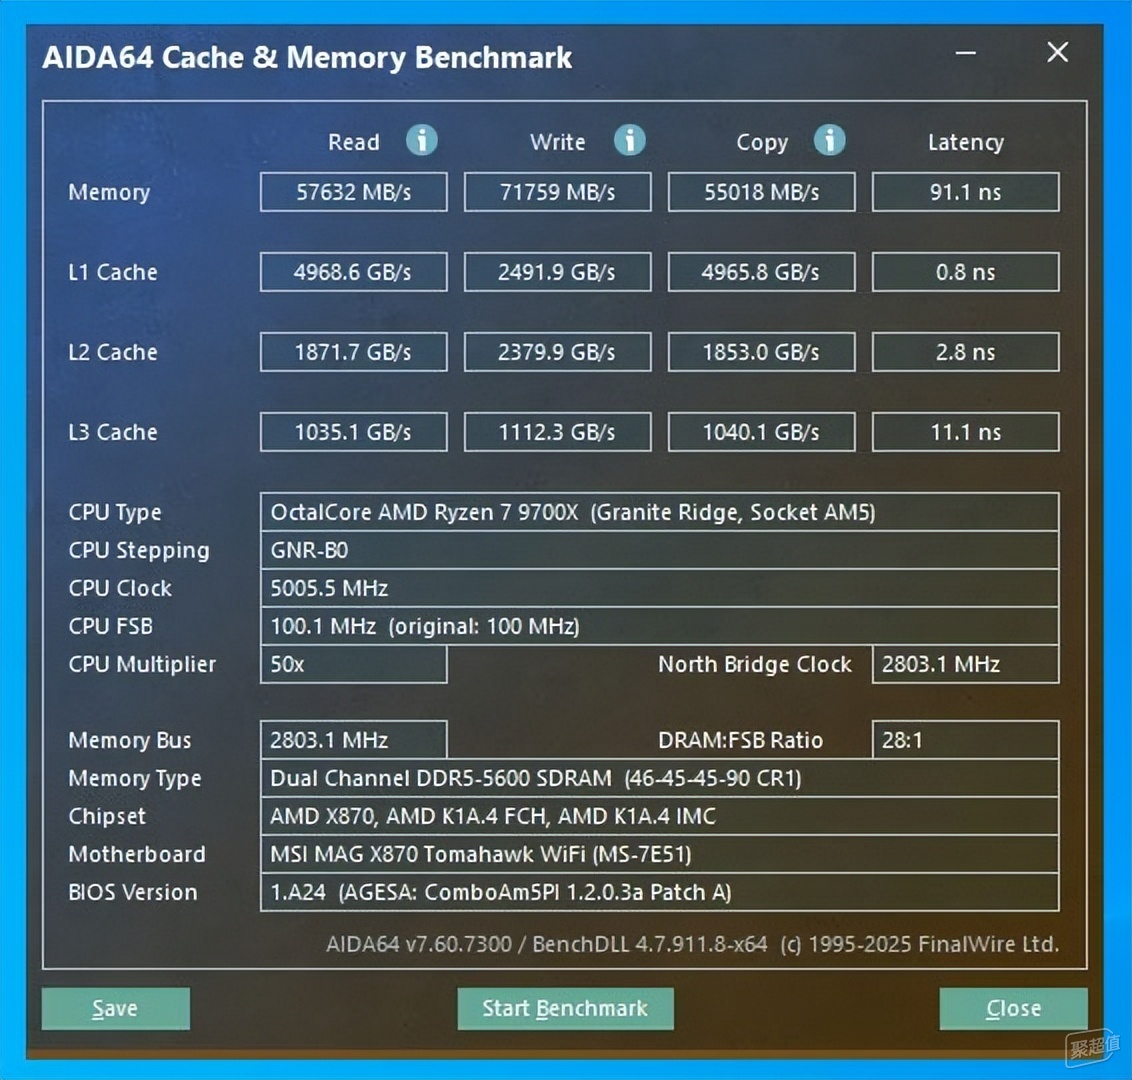
Task: Click the Close button at bottom
Action: 1014,1009
